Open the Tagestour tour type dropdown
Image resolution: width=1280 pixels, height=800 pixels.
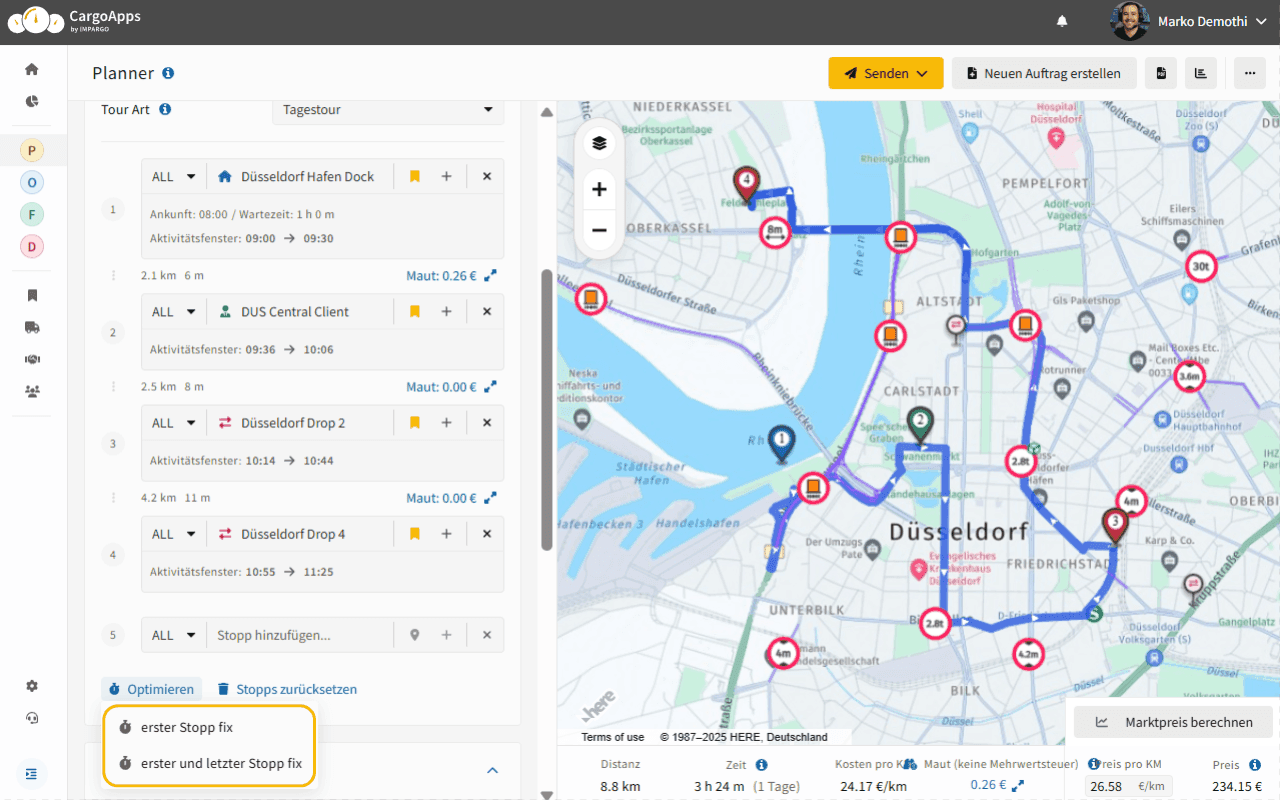tap(387, 109)
